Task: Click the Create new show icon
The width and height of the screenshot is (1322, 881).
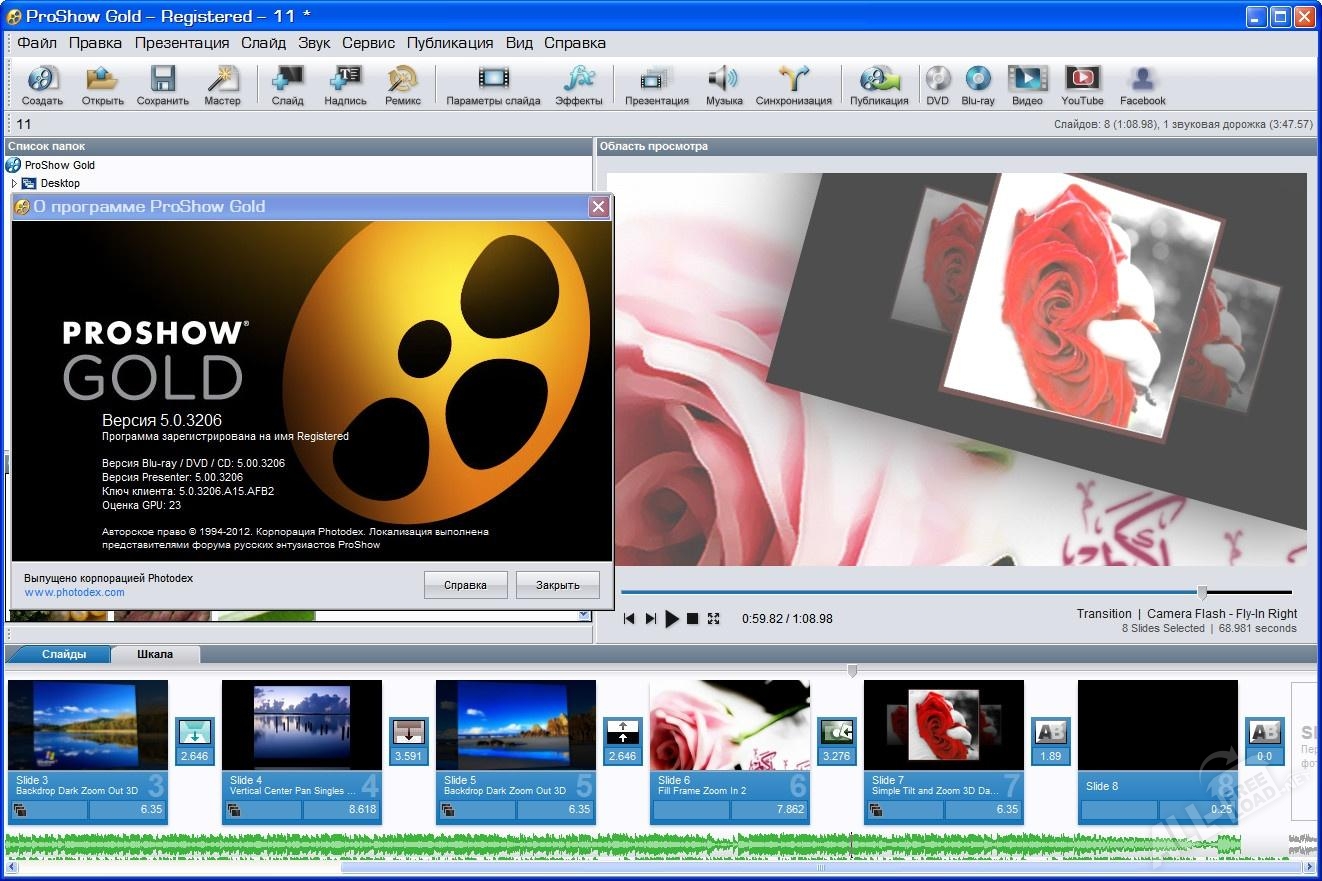Action: (x=42, y=81)
